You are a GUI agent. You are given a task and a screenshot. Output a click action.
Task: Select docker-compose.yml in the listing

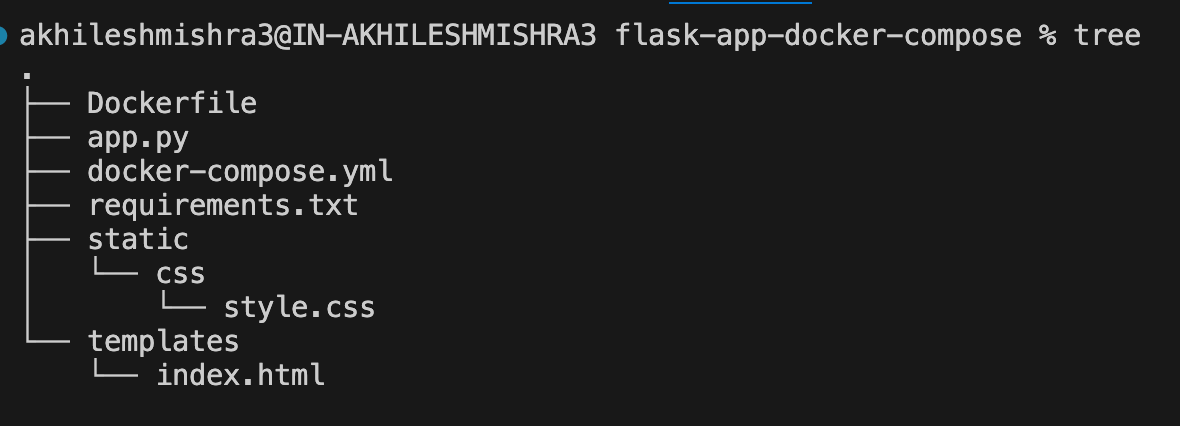click(x=241, y=172)
